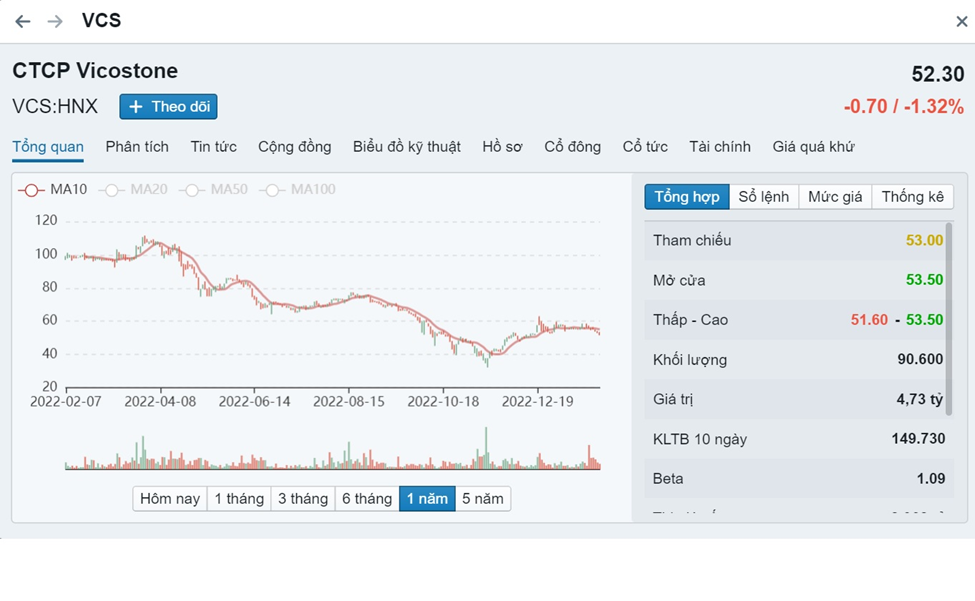Go to the Cổ tức tab
Viewport: 975px width, 601px height.
point(645,147)
